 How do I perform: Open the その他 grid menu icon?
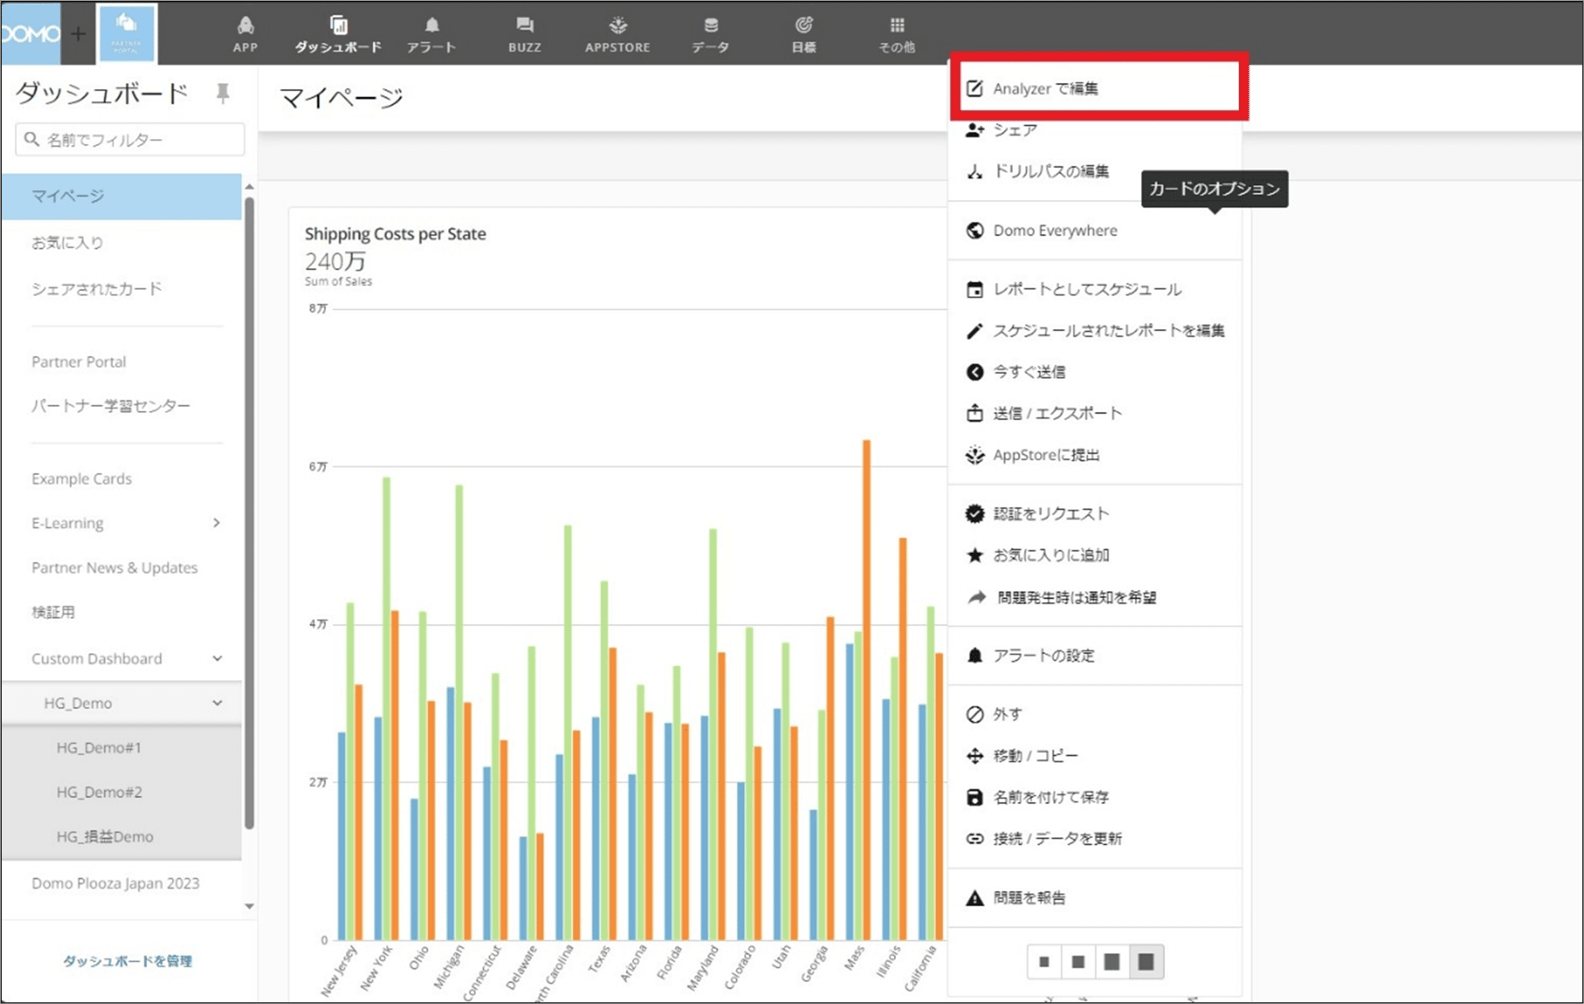tap(897, 26)
